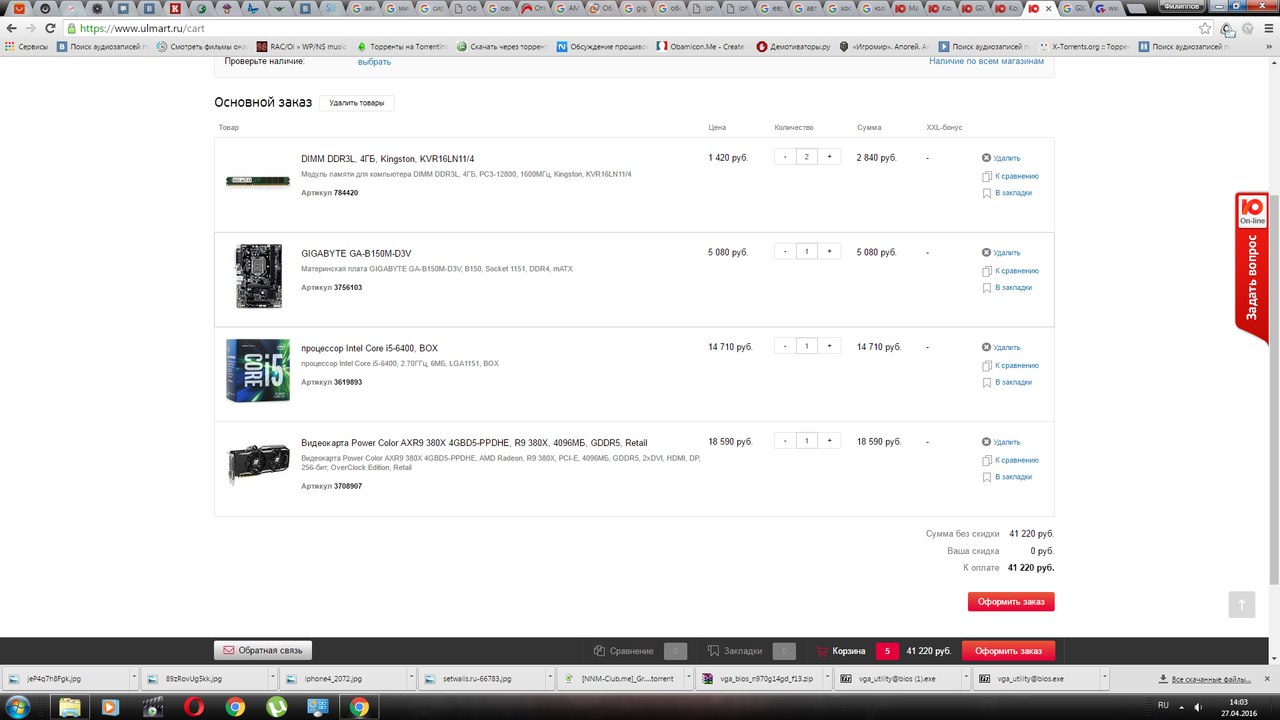Click the compare icon for GIGABYTE GA-B150M-D3V

coord(986,271)
